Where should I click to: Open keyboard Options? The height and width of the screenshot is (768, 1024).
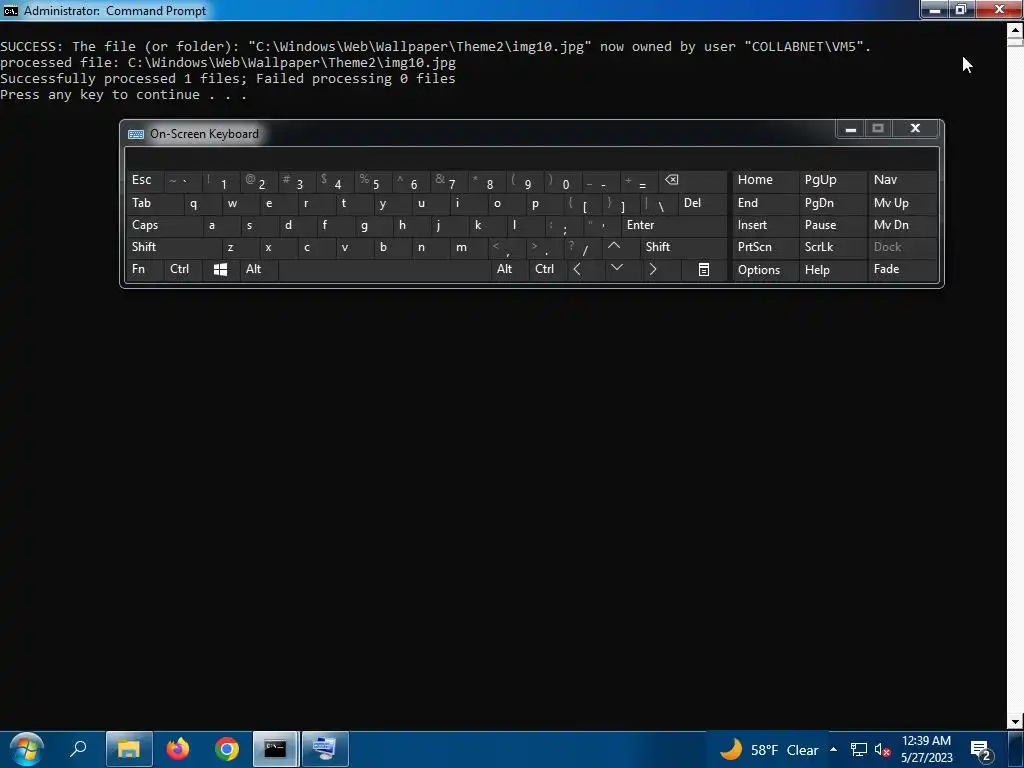765,269
